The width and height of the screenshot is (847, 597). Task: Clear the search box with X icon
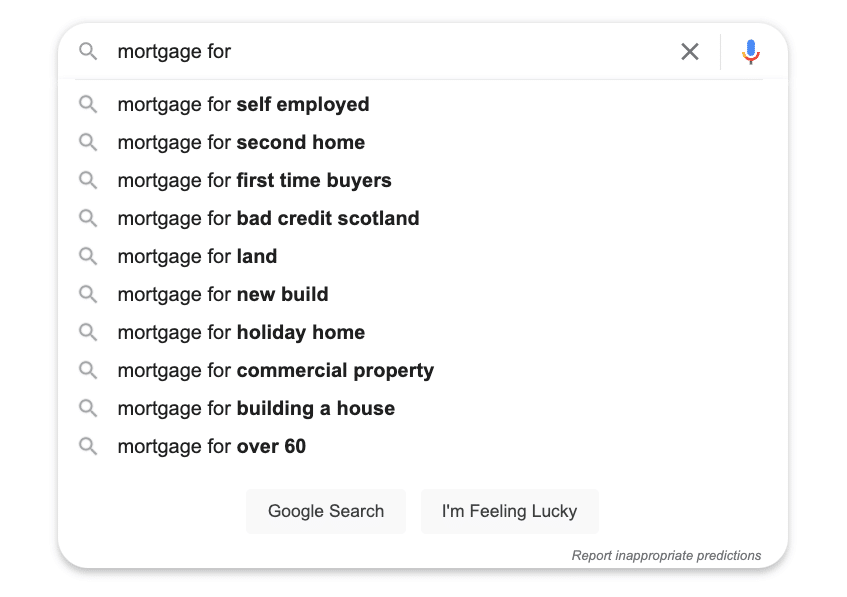point(690,52)
